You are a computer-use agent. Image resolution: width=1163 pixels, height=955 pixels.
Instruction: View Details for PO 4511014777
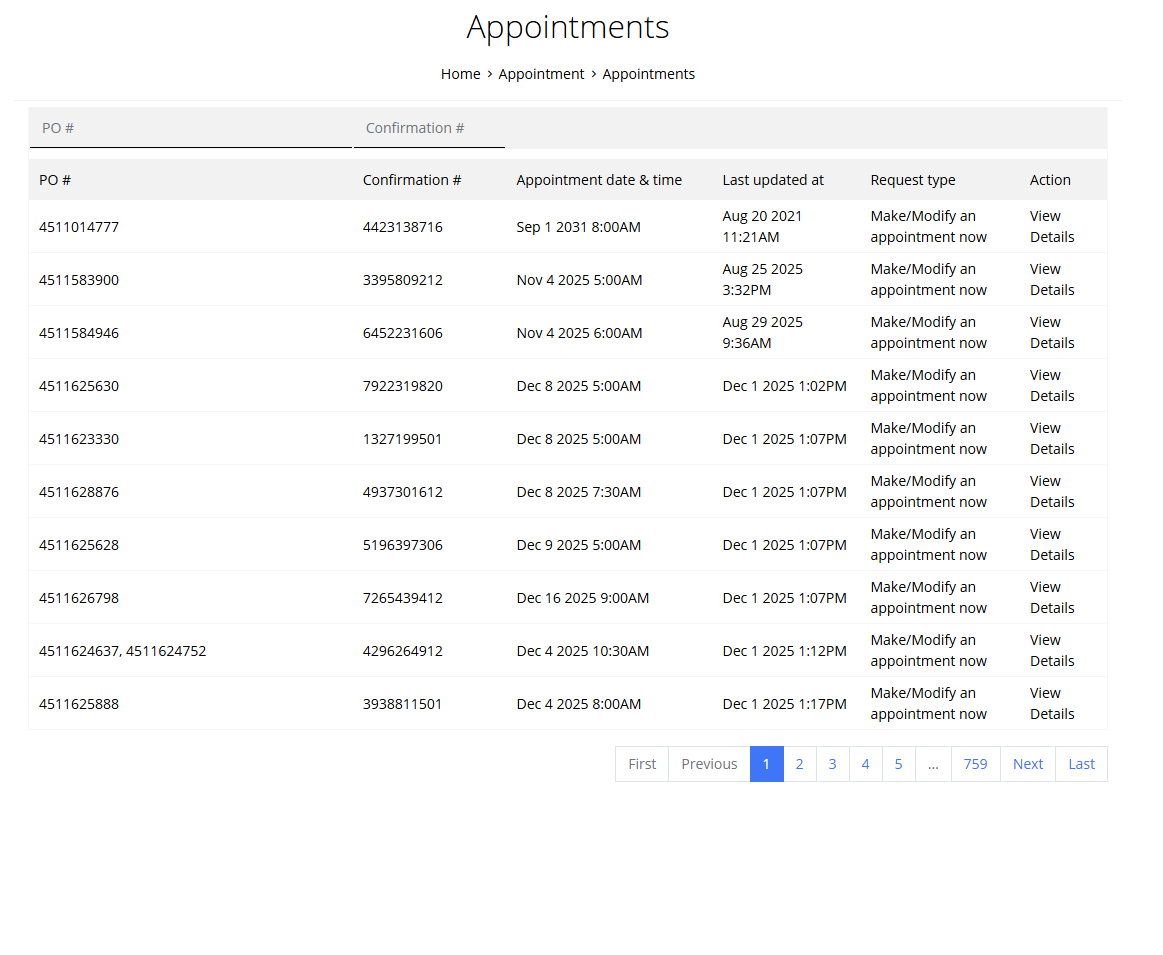[1051, 227]
